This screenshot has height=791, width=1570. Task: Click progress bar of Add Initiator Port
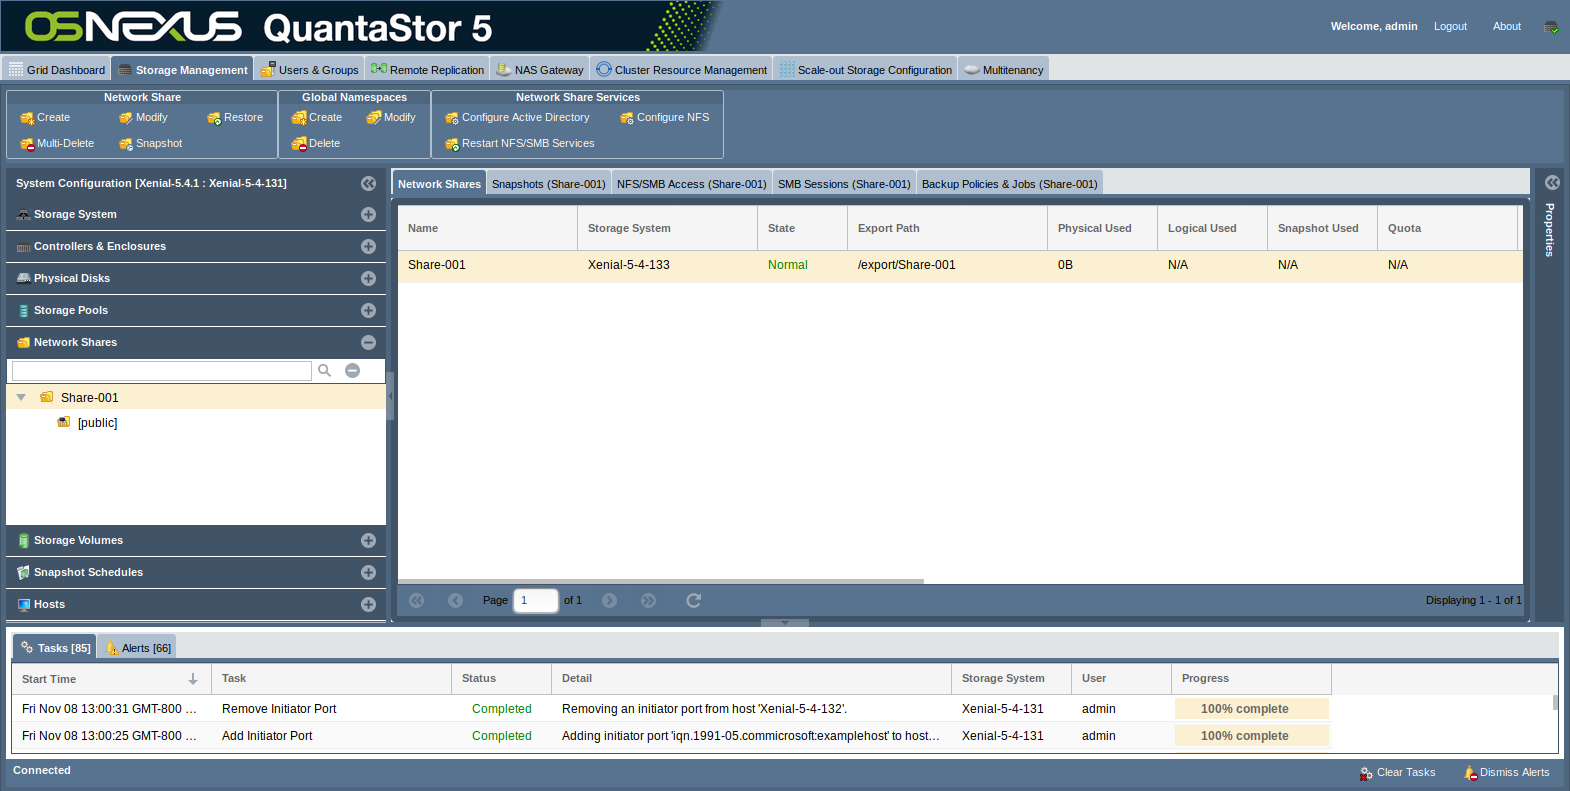click(1252, 736)
